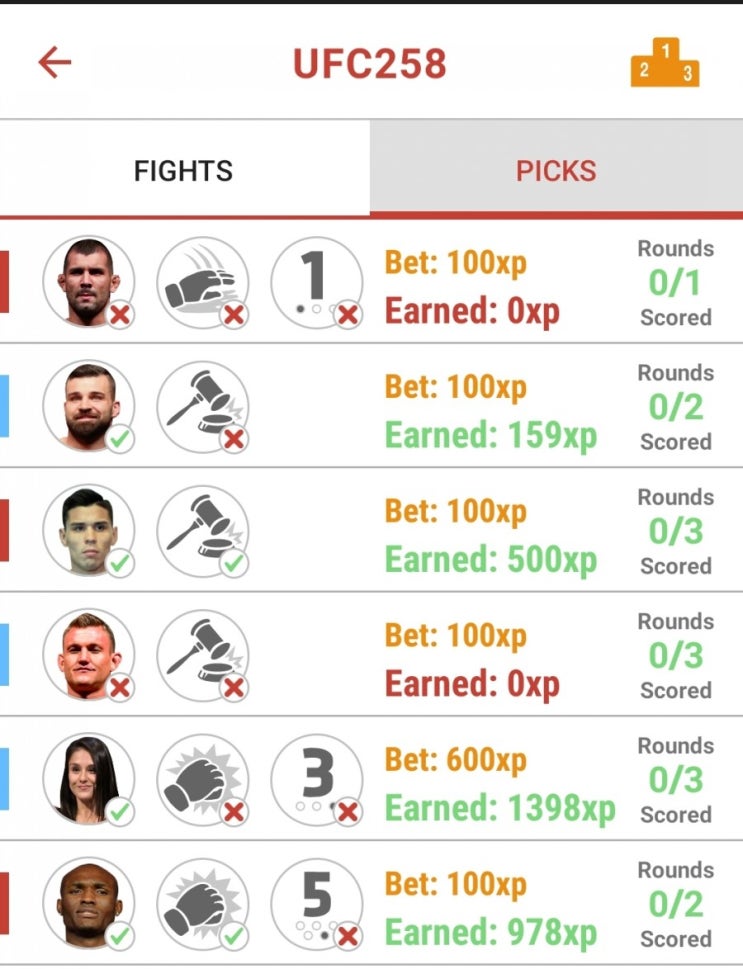
Task: Switch to the FIGHTS tab
Action: [184, 171]
